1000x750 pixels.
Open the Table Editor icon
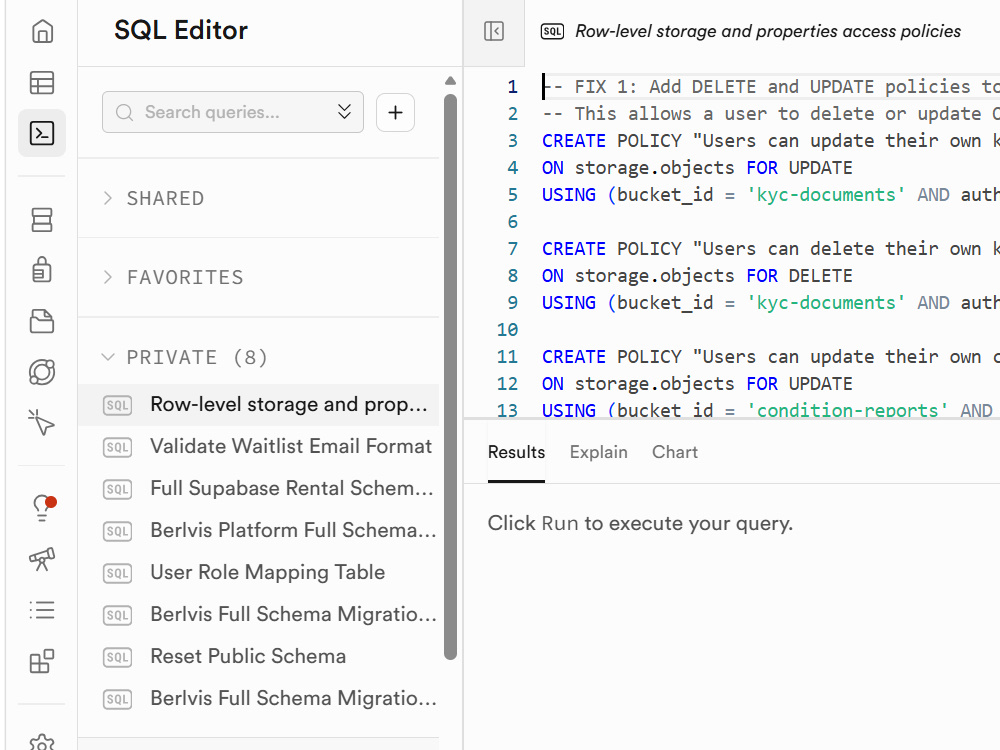pos(42,82)
